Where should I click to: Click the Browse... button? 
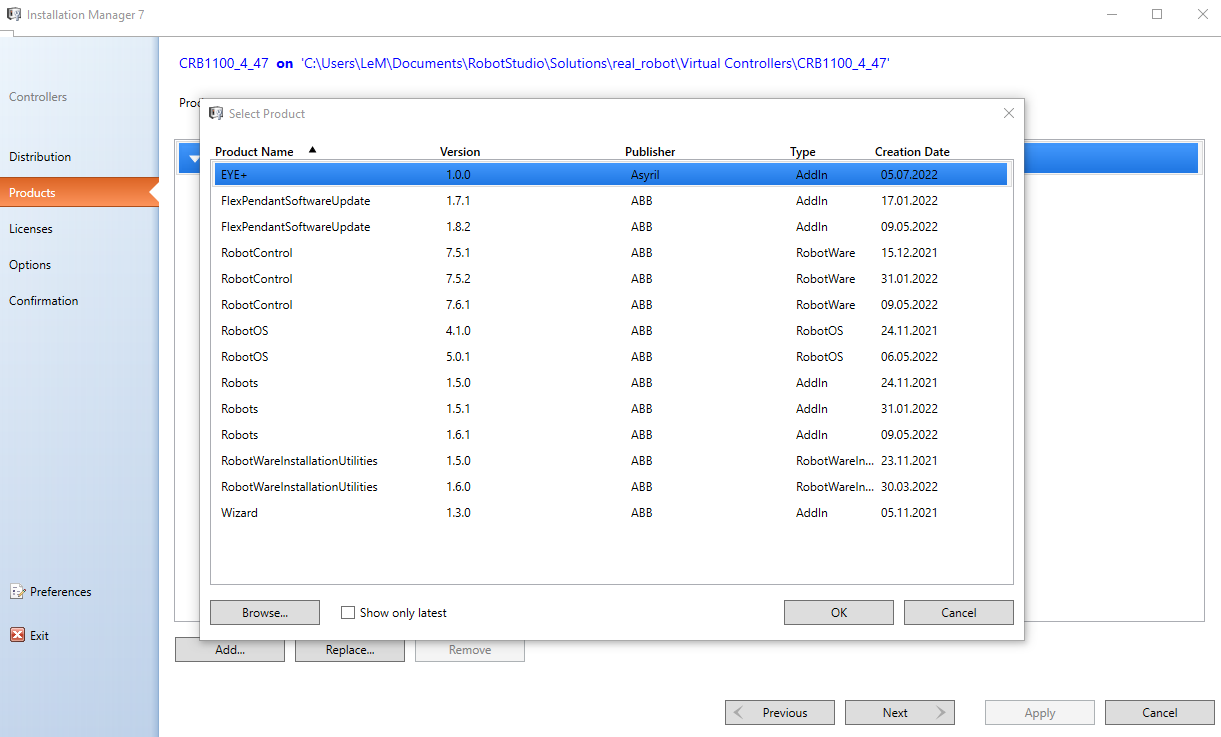265,613
